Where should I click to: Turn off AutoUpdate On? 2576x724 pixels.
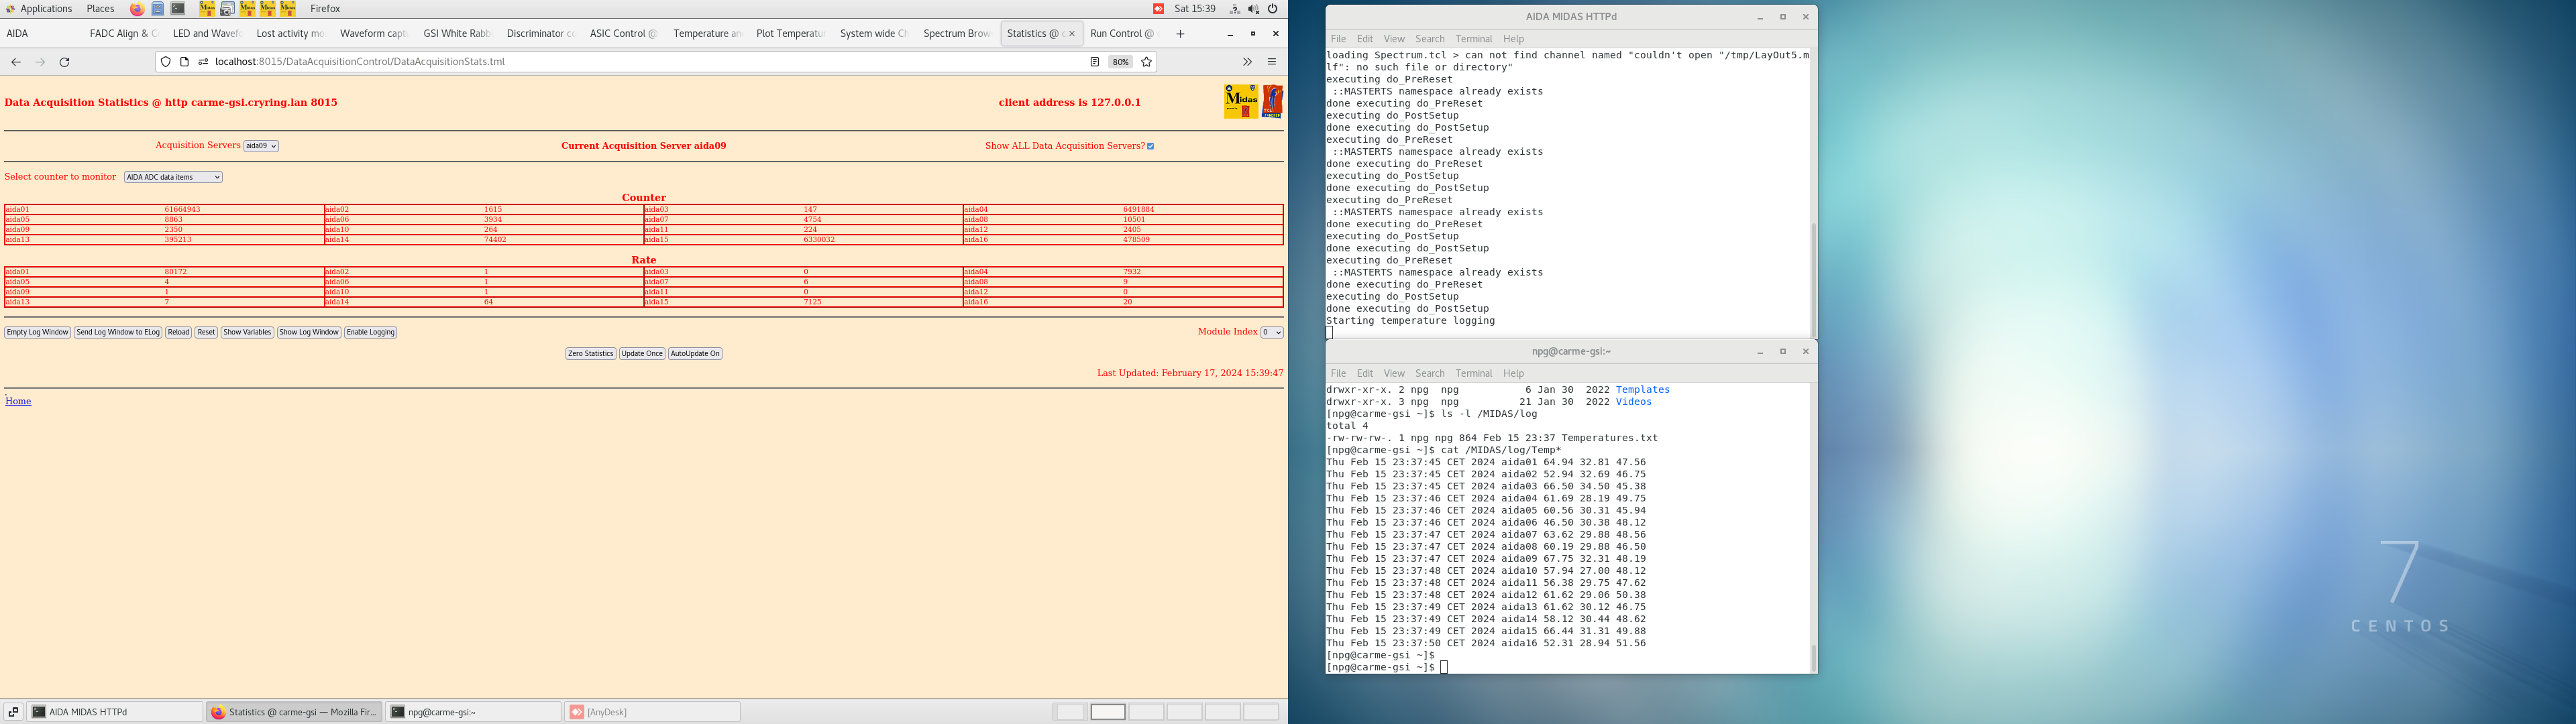click(695, 353)
